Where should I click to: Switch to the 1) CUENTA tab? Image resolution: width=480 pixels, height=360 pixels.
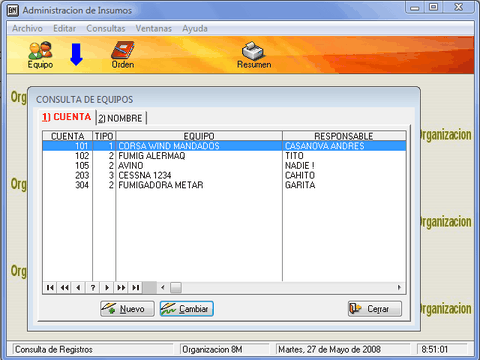[66, 117]
